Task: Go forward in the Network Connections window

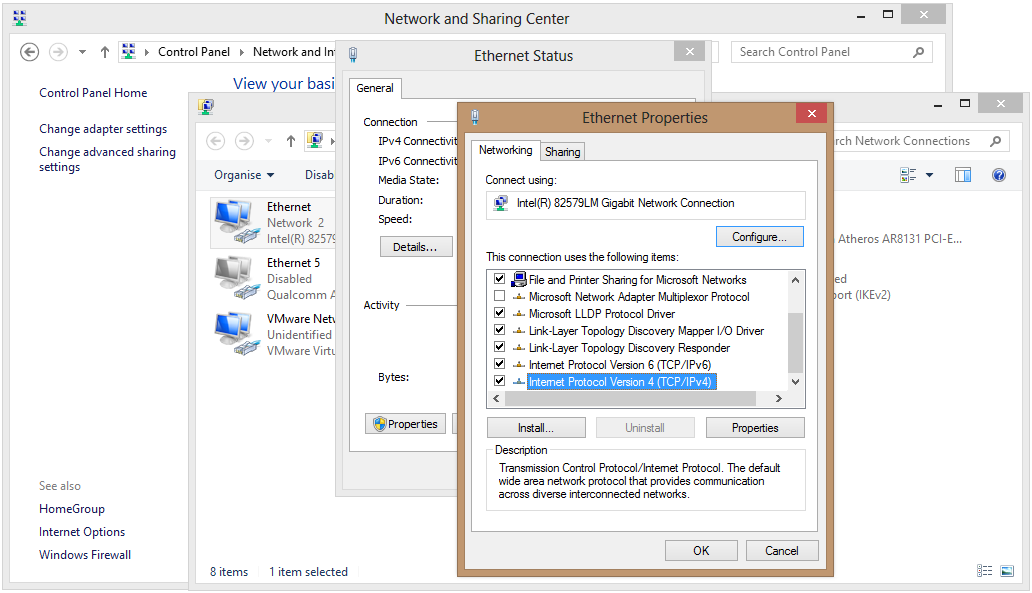Action: pyautogui.click(x=244, y=141)
